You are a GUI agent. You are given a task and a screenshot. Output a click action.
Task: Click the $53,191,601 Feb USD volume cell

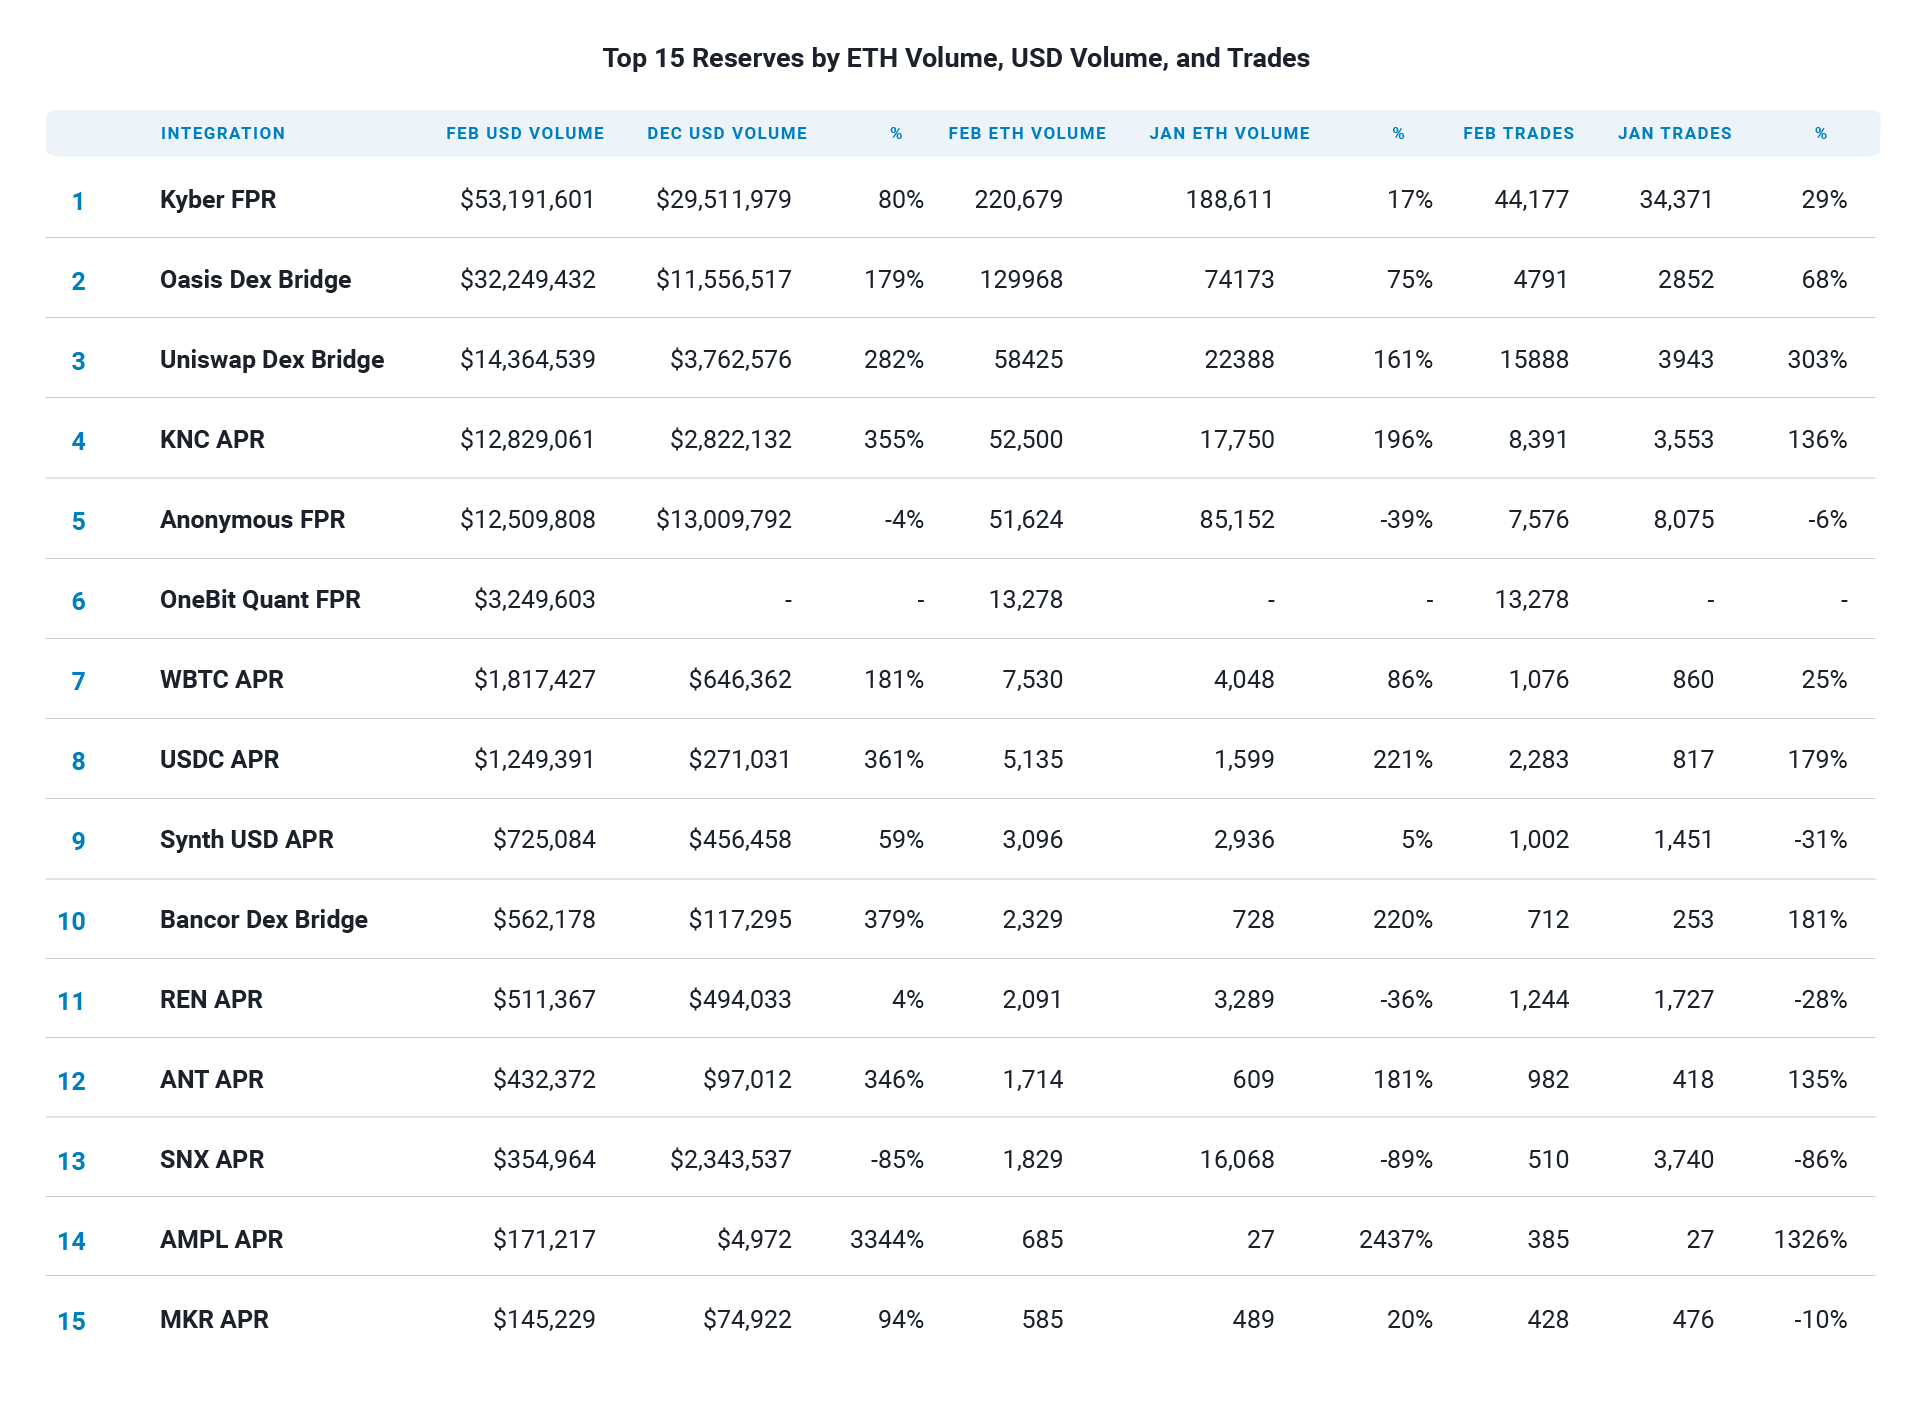pos(527,199)
